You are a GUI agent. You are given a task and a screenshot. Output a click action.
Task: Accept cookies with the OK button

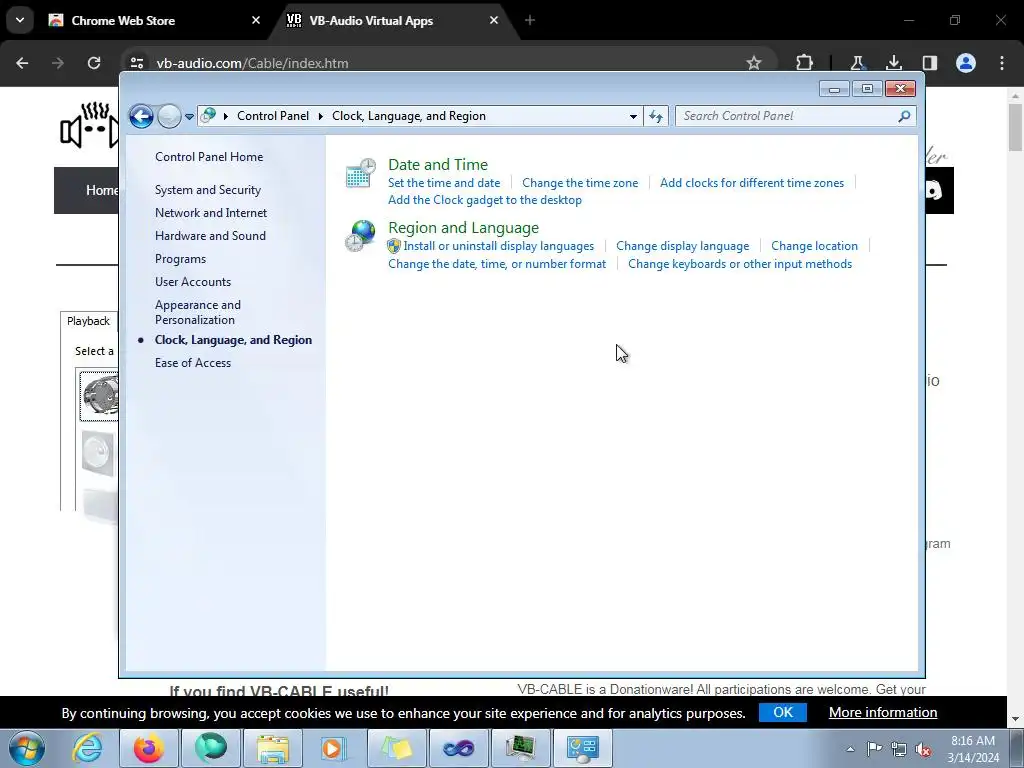782,712
